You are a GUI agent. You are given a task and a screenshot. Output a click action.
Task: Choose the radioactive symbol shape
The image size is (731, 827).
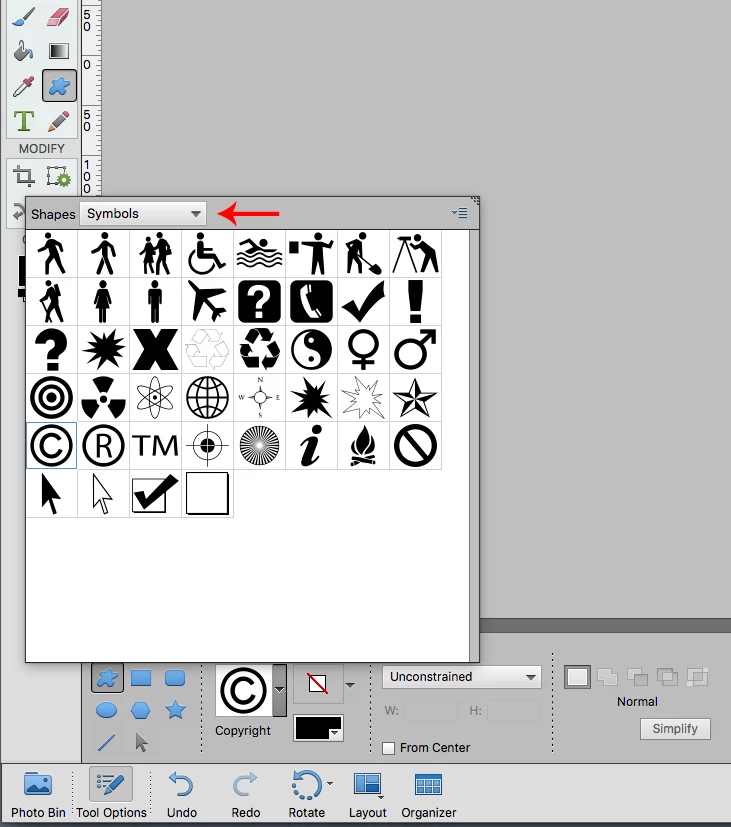coord(103,397)
